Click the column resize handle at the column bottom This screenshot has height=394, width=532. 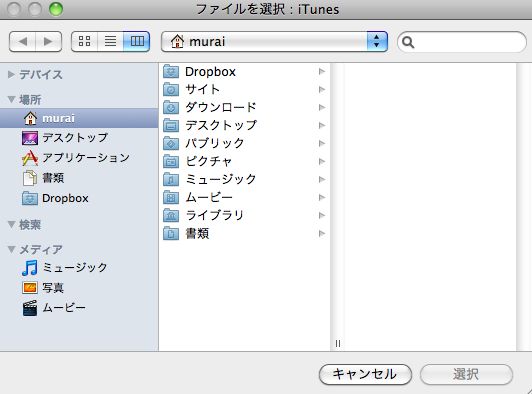(338, 344)
